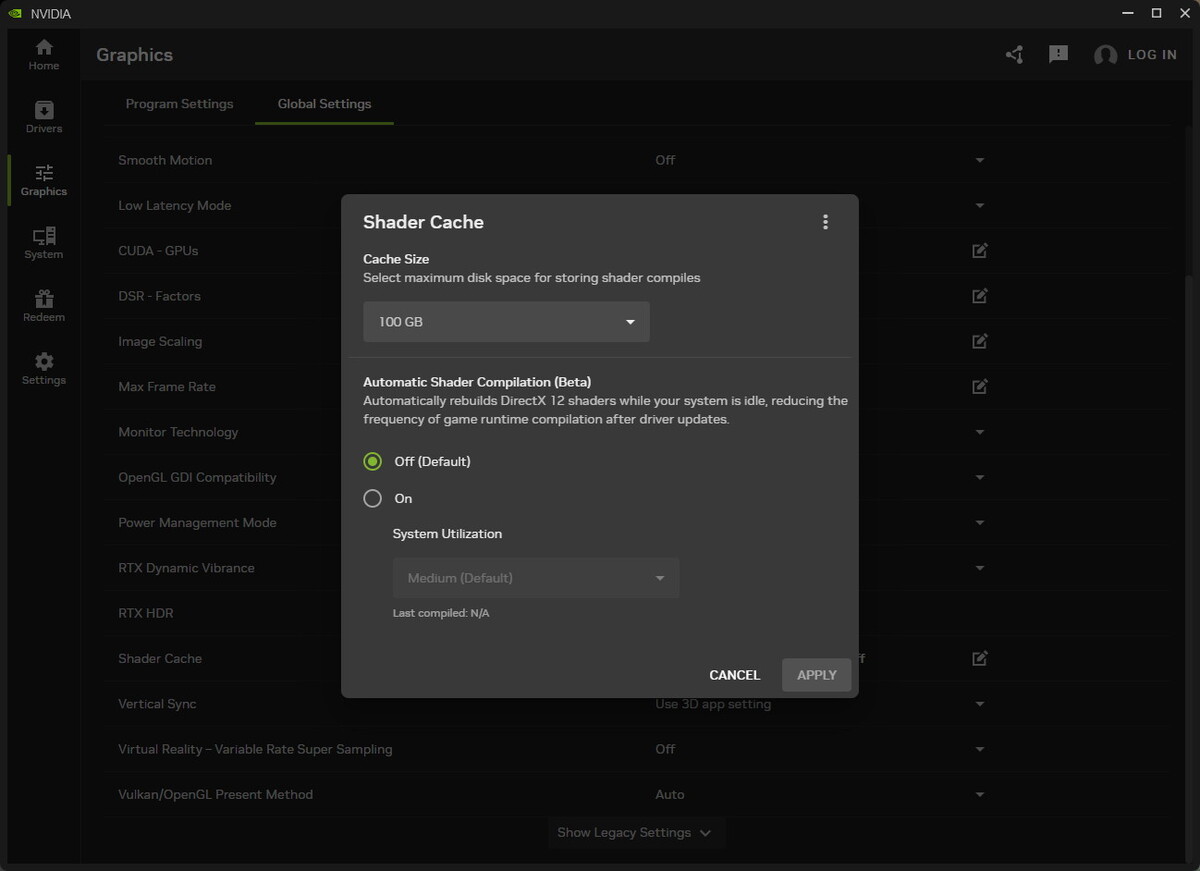Open the Cache Size 100 GB dropdown

(x=506, y=322)
